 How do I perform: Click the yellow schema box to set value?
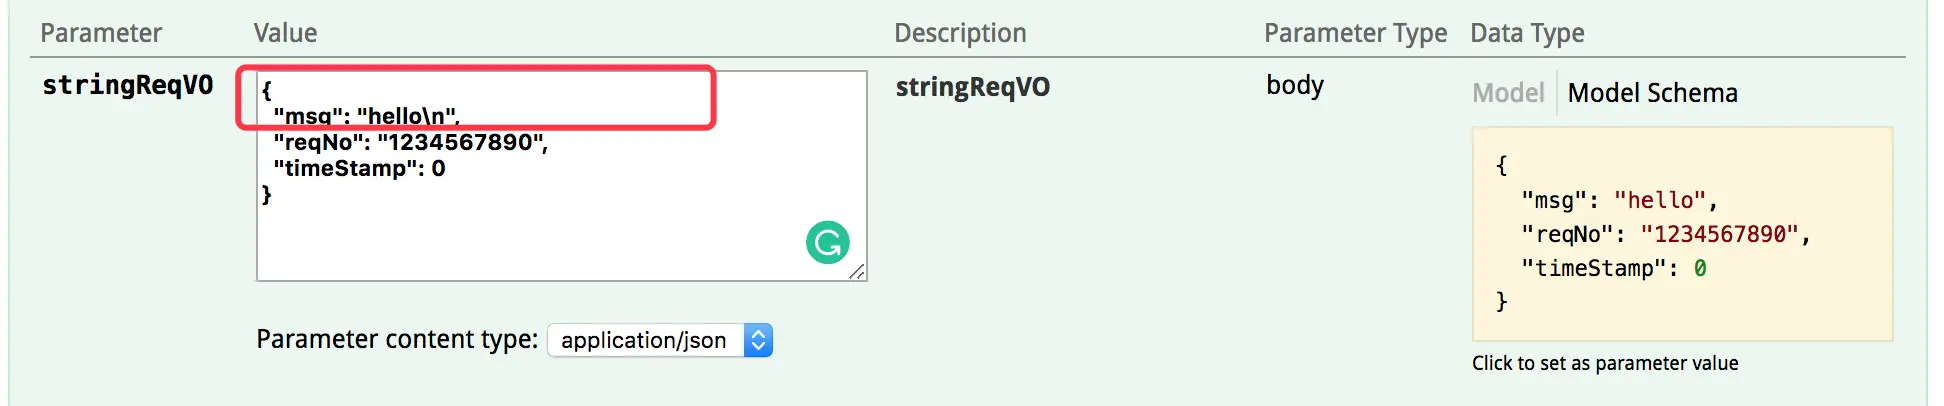click(x=1682, y=234)
